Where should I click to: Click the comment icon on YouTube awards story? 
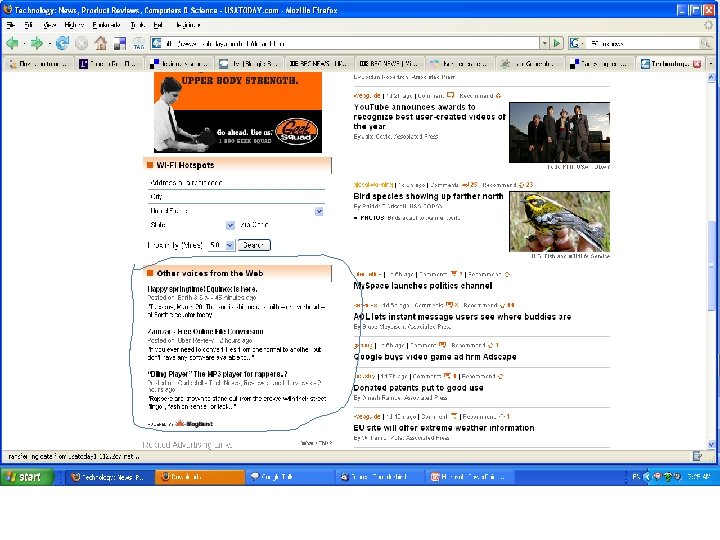pos(450,96)
